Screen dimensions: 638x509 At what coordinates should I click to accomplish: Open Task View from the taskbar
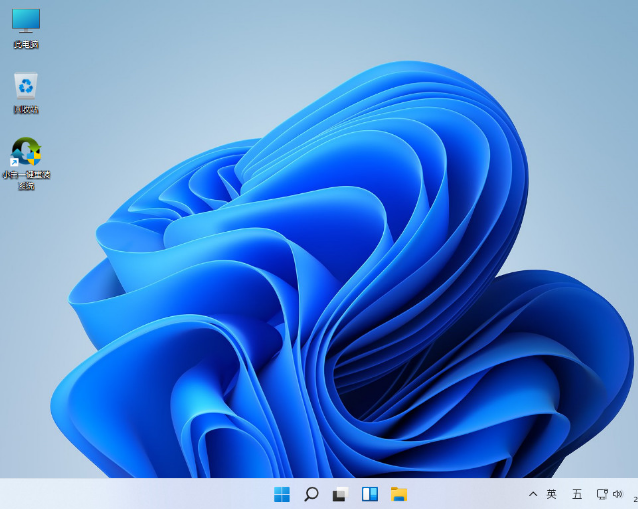click(x=340, y=494)
